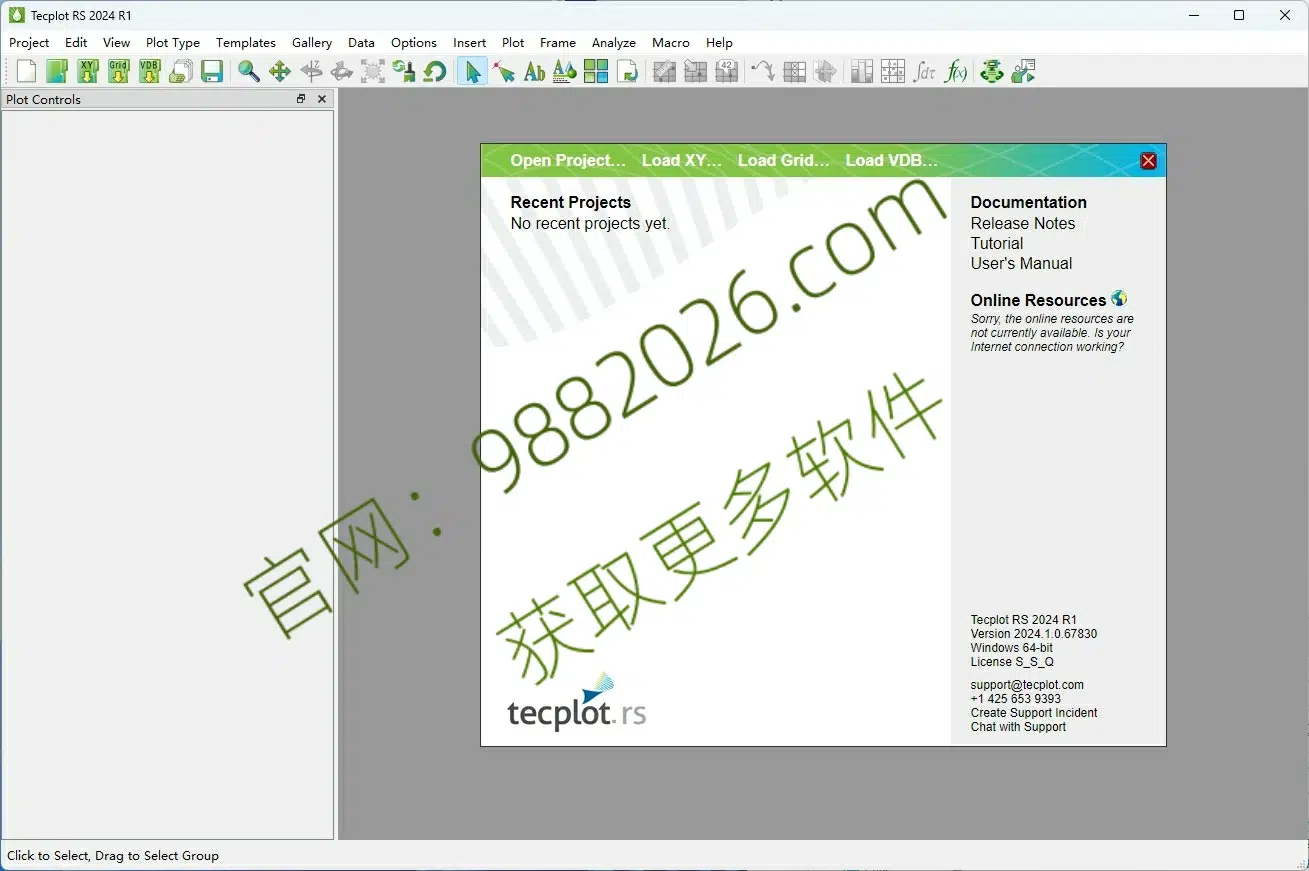Click the green phone support icon
1309x871 pixels.
pos(991,71)
